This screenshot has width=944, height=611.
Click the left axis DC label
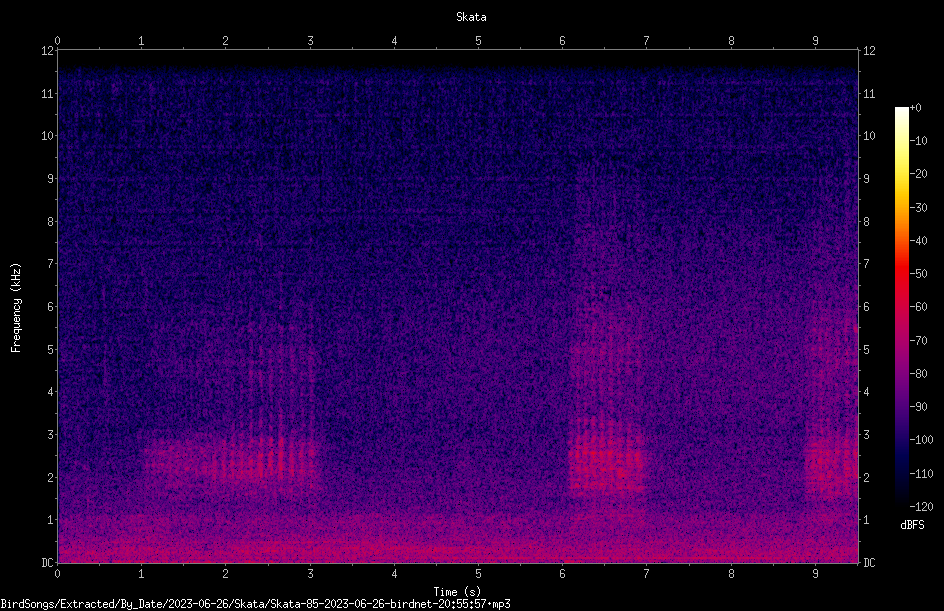(x=47, y=563)
